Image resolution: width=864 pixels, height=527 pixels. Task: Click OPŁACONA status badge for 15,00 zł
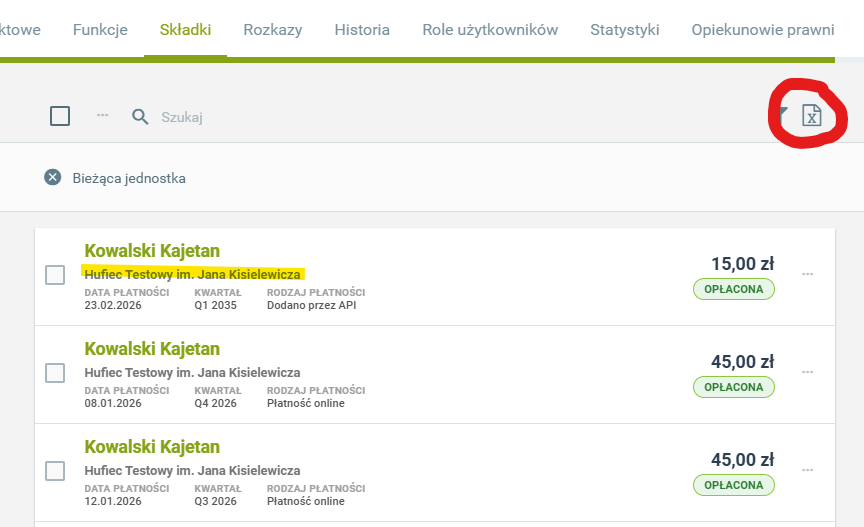[733, 289]
